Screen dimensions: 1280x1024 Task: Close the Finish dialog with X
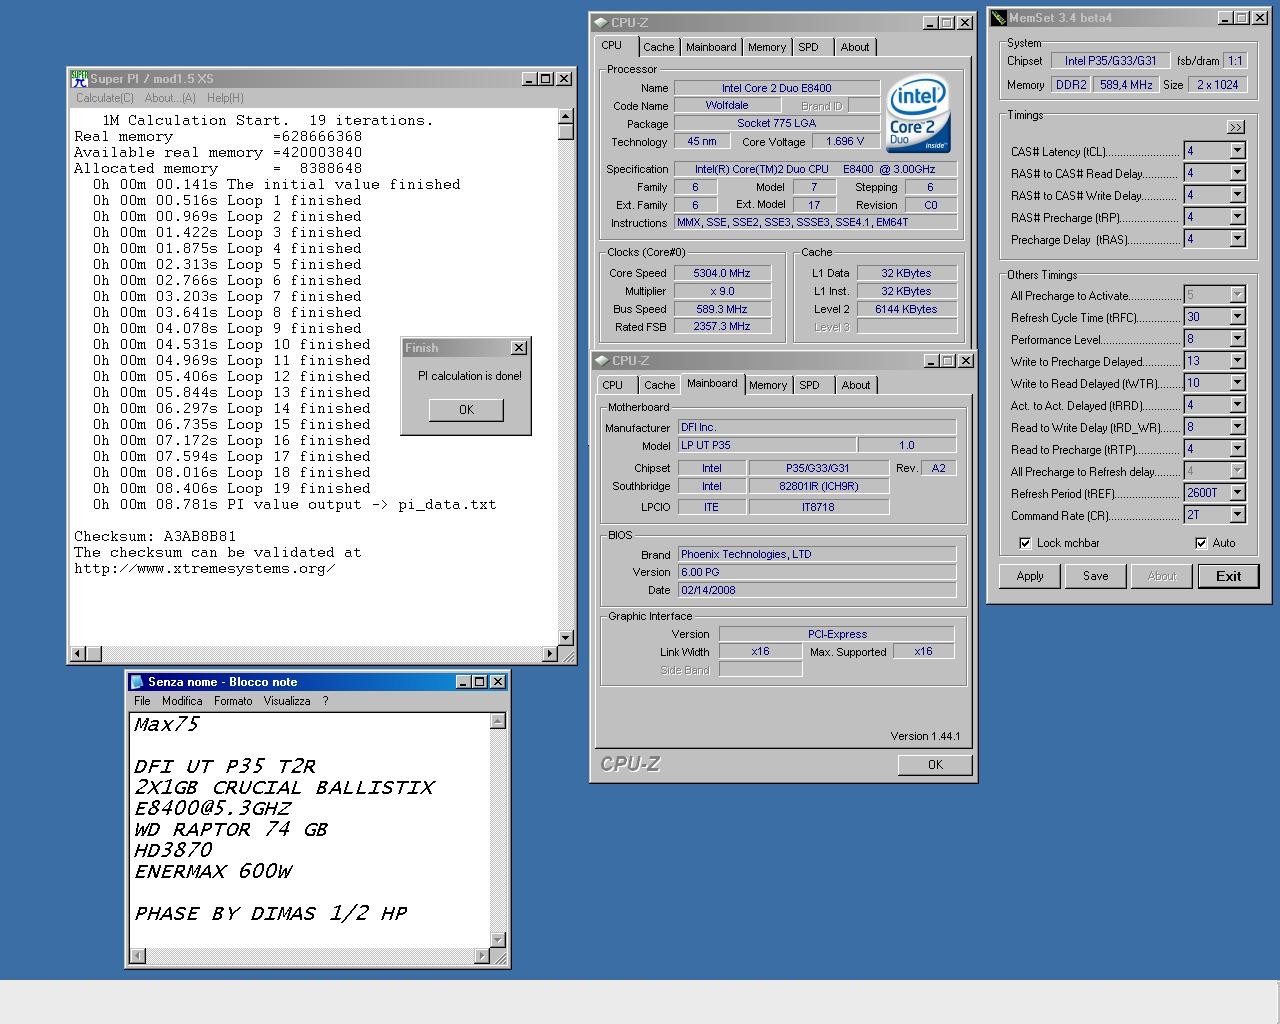[518, 348]
